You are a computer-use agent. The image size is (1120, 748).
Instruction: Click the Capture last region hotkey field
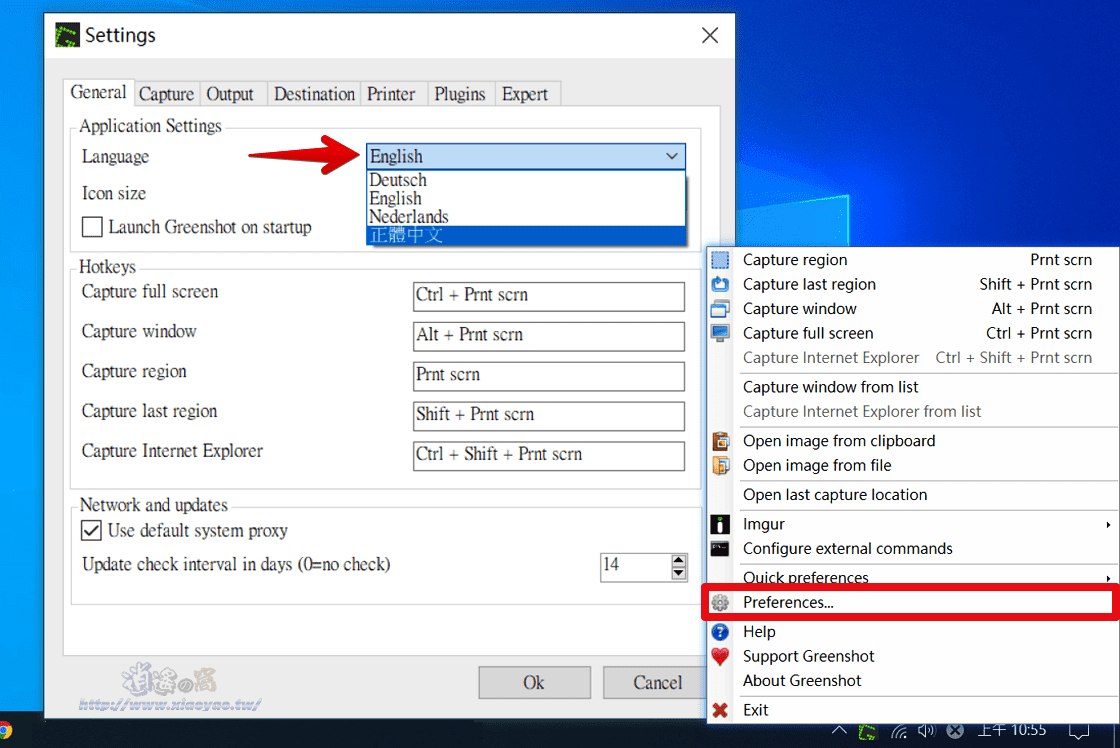pyautogui.click(x=549, y=416)
